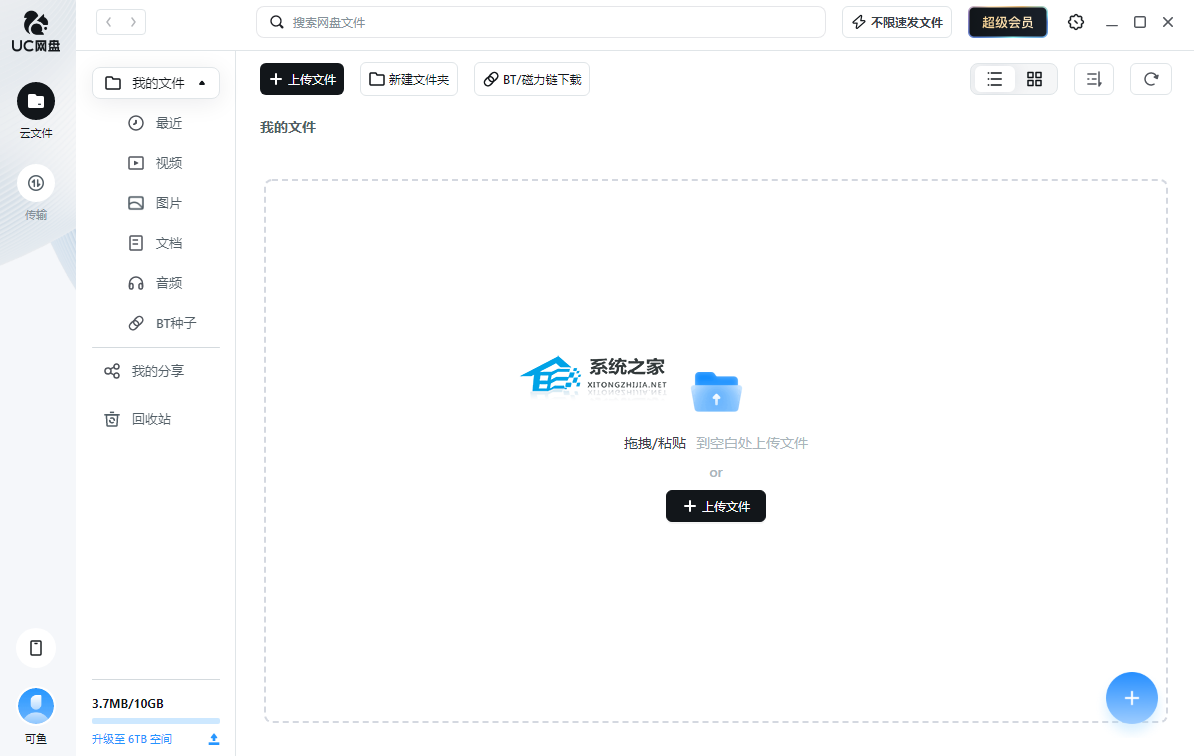Open the settings hexagon icon
The height and width of the screenshot is (756, 1194).
point(1075,22)
